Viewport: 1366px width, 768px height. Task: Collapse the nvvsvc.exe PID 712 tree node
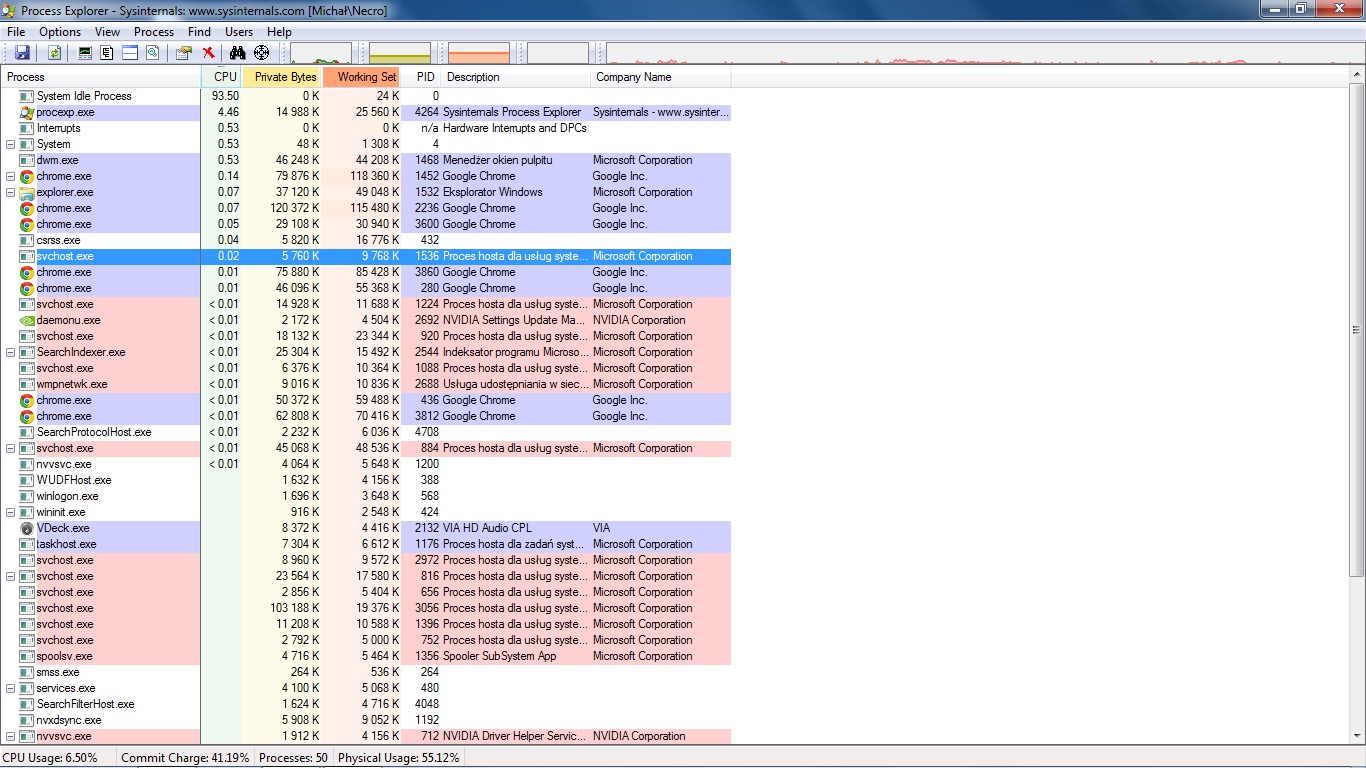tap(11, 736)
